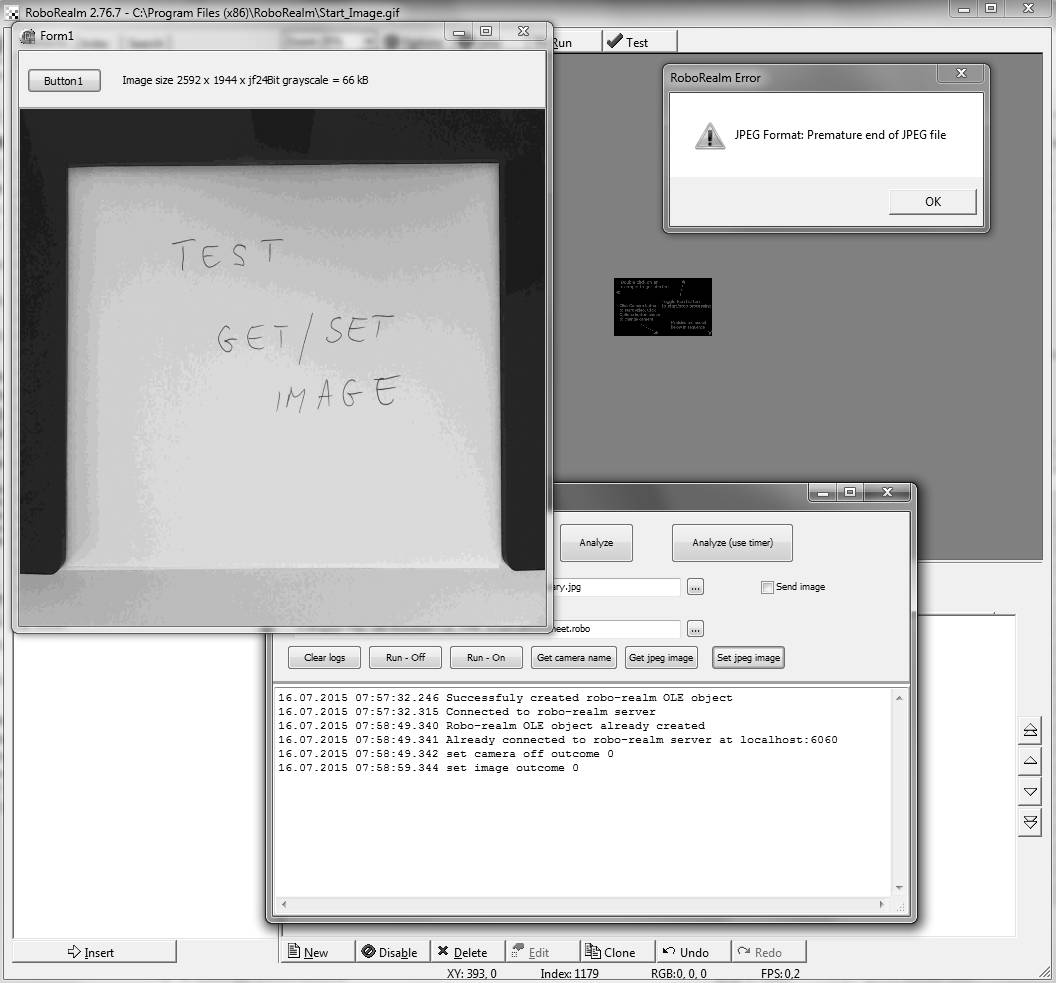Enable the Send image checkbox
The width and height of the screenshot is (1056, 983).
(767, 587)
